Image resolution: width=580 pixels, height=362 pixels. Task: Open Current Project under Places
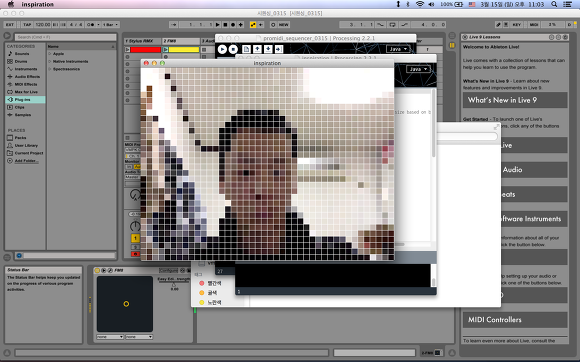[x=25, y=153]
